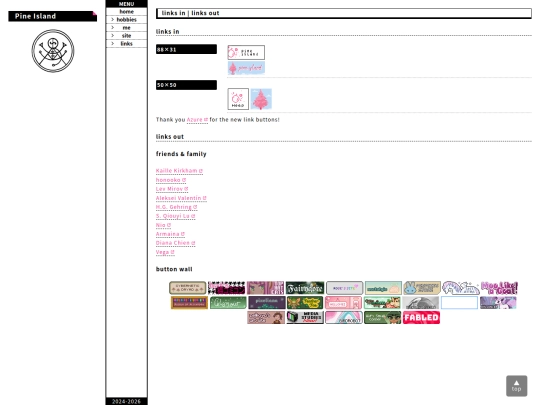Image resolution: width=540 pixels, height=405 pixels.
Task: Open the pink and black checkered button
Action: [227, 288]
